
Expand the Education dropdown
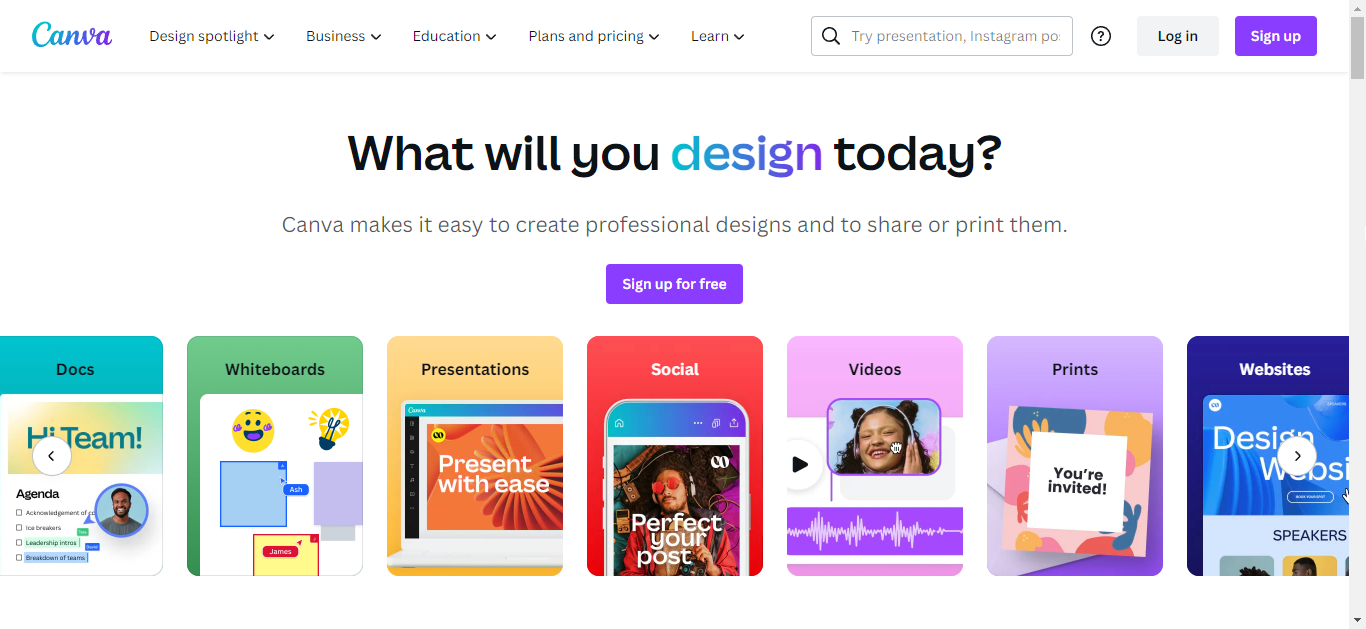coord(454,36)
